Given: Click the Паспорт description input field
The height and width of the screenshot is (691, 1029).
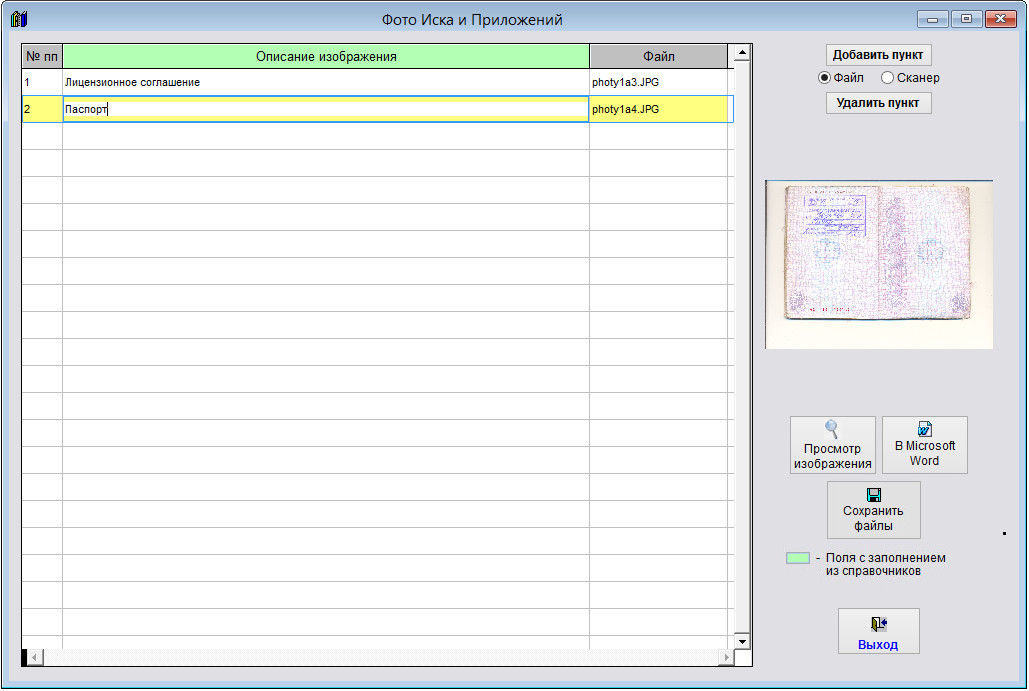Looking at the screenshot, I should point(325,110).
